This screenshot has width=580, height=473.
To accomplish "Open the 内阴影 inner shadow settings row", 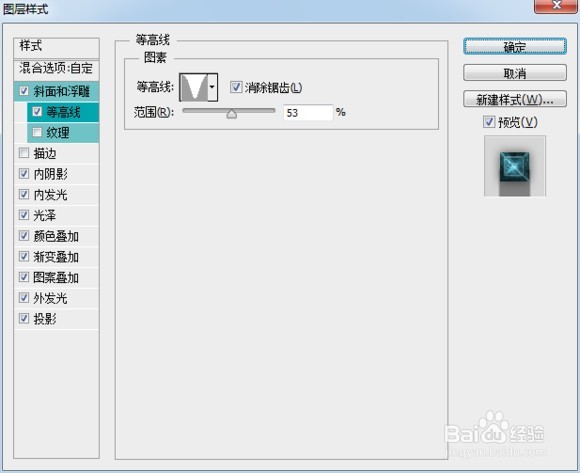I will point(56,174).
